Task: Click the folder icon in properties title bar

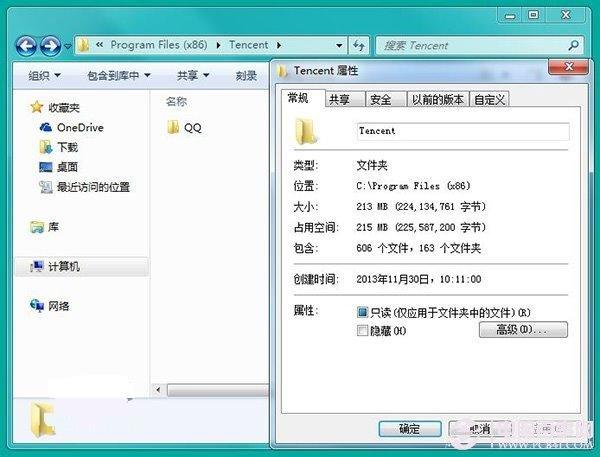Action: click(x=282, y=71)
